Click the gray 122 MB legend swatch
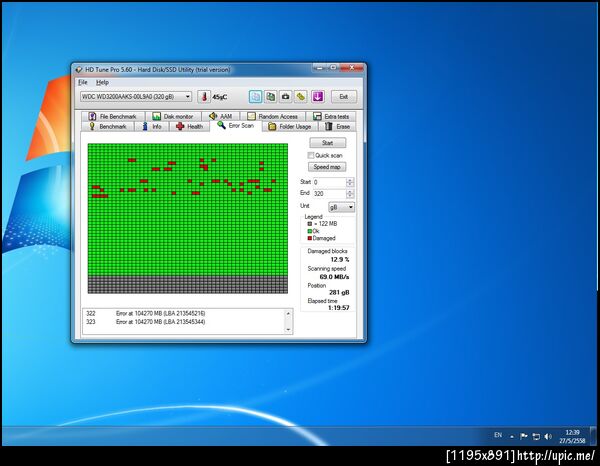 point(310,224)
